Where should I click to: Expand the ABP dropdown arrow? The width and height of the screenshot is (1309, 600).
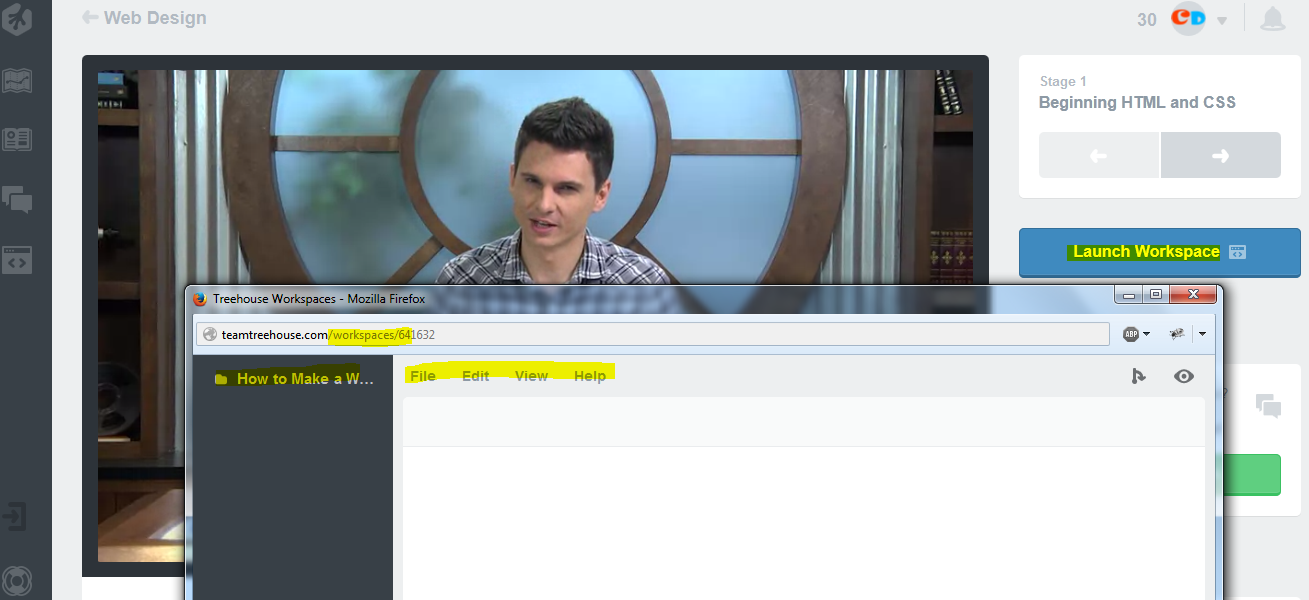1146,334
